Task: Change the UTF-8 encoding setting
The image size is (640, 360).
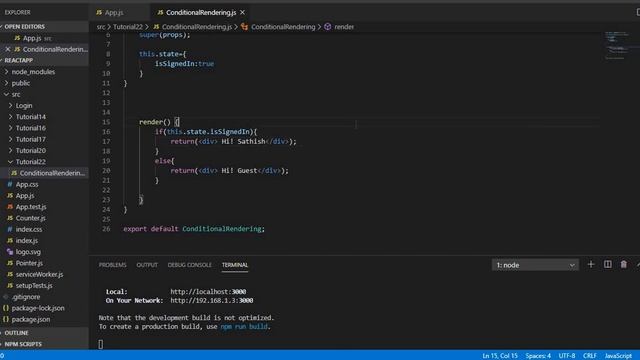Action: (567, 356)
